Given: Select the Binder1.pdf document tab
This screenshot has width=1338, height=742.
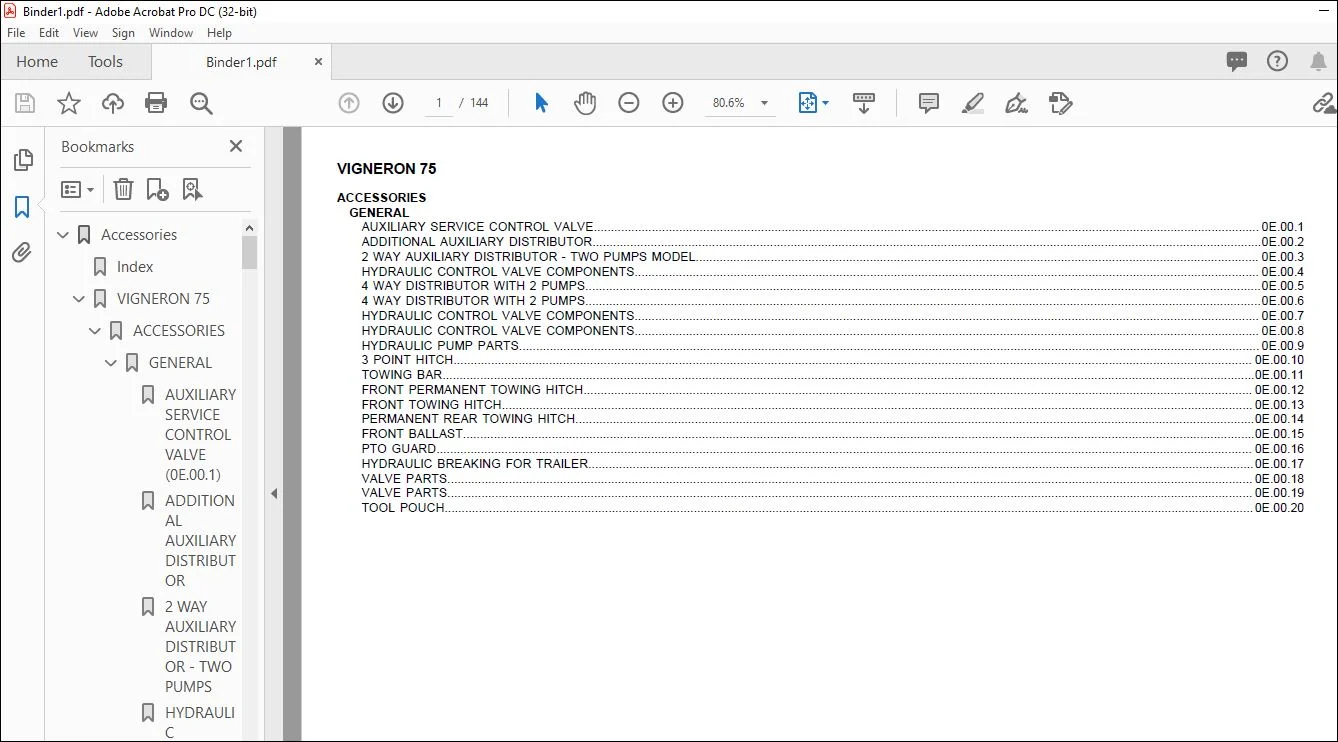Looking at the screenshot, I should click(x=241, y=62).
